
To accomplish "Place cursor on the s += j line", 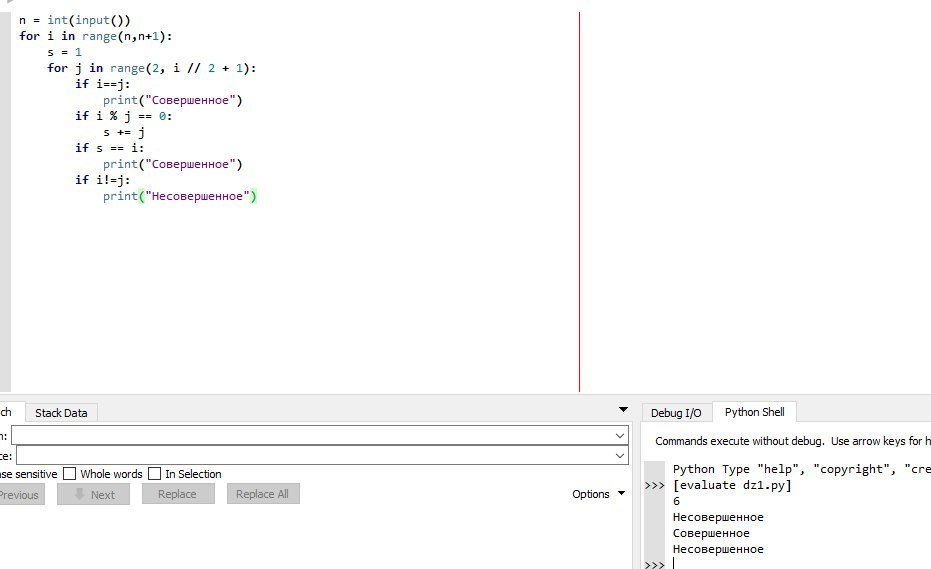I will [x=124, y=132].
